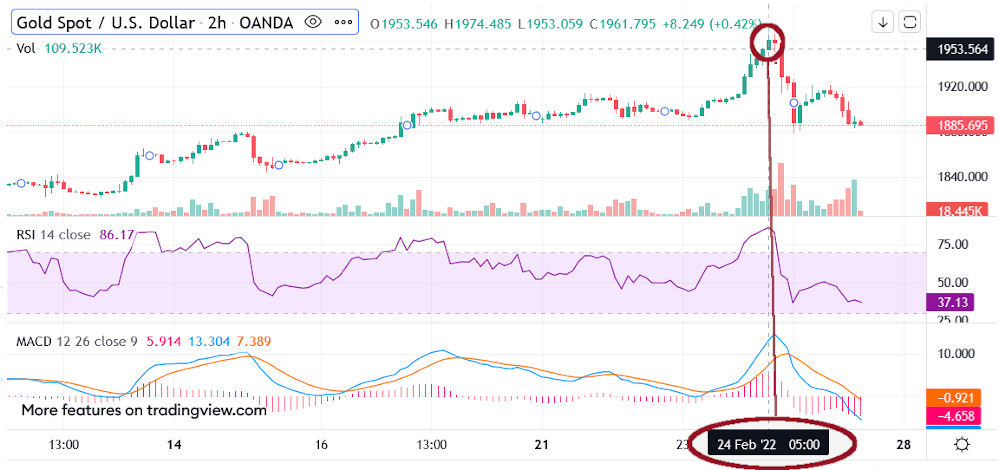This screenshot has height=470, width=999.
Task: Open the tradingview.com More features link
Action: (144, 410)
